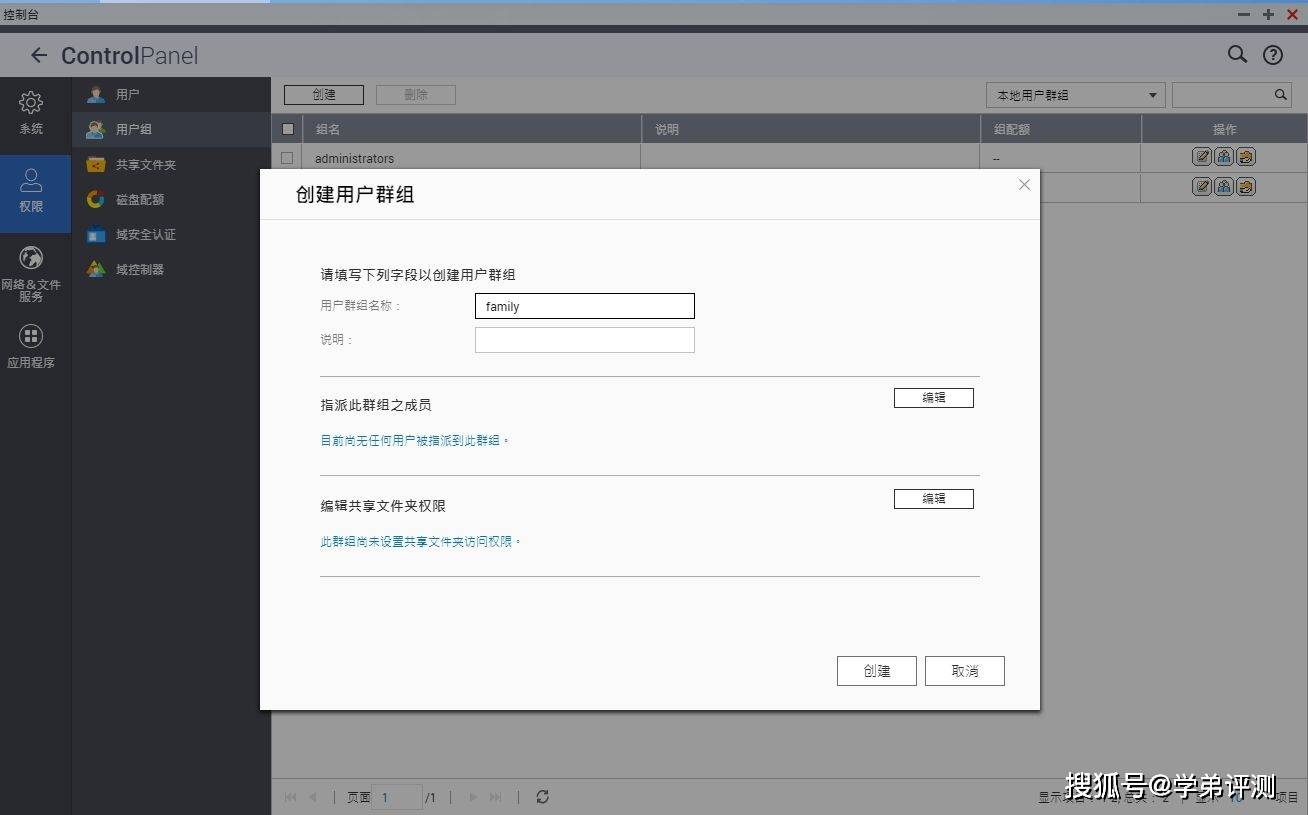The image size is (1308, 815).
Task: Open 系统 (System) section in sidebar
Action: coord(31,113)
